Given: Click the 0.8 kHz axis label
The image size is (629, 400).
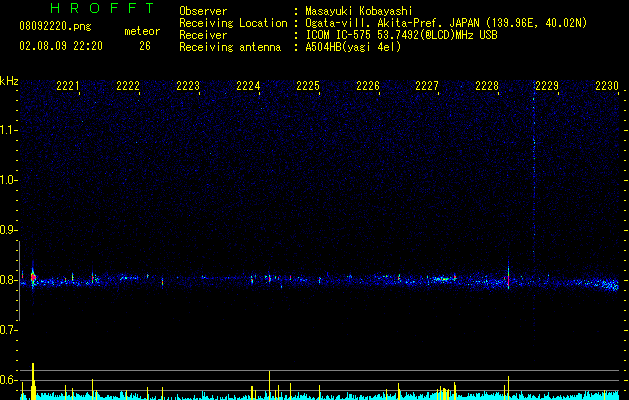Looking at the screenshot, I should click(8, 280).
